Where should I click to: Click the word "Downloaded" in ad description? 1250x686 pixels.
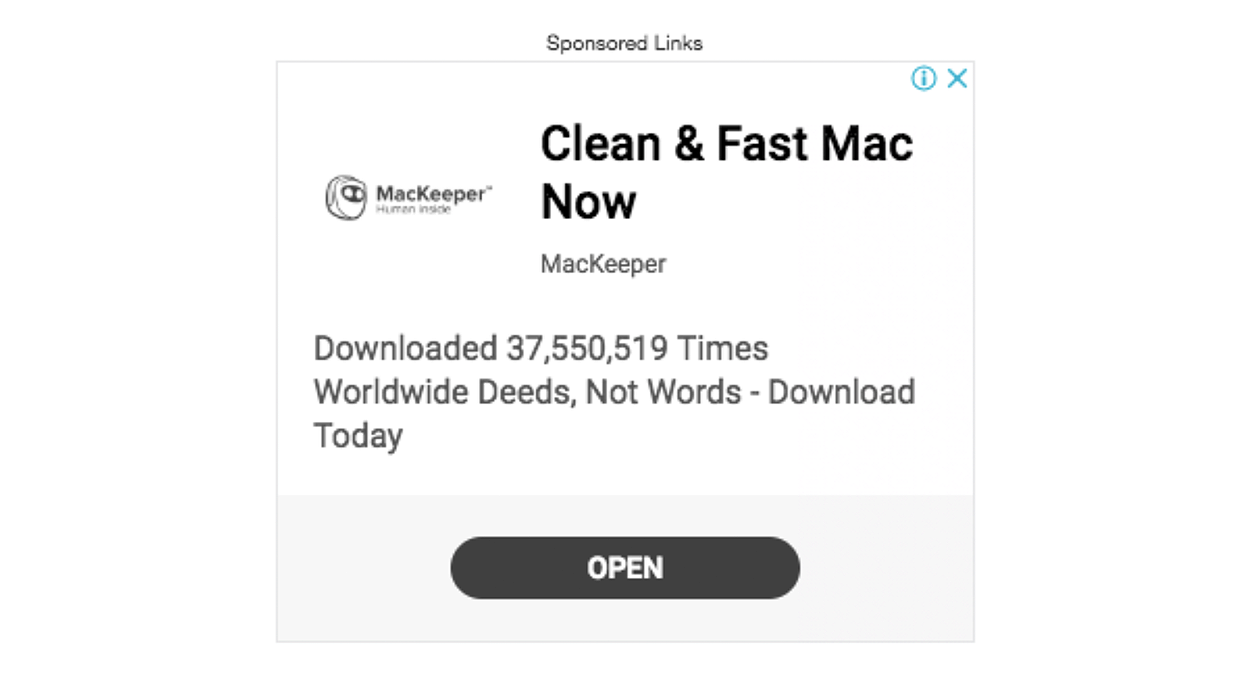pyautogui.click(x=405, y=348)
